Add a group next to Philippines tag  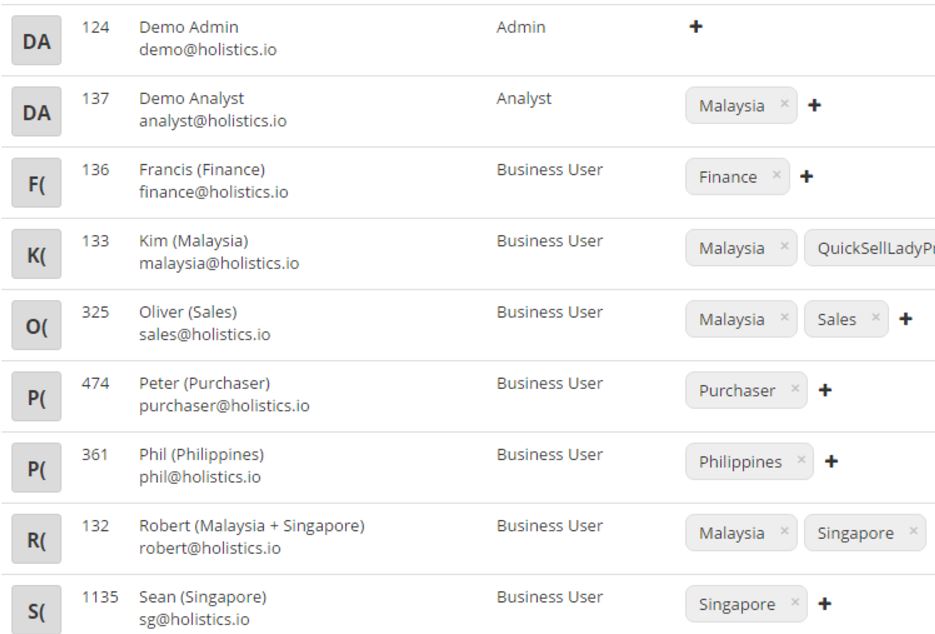click(x=830, y=461)
